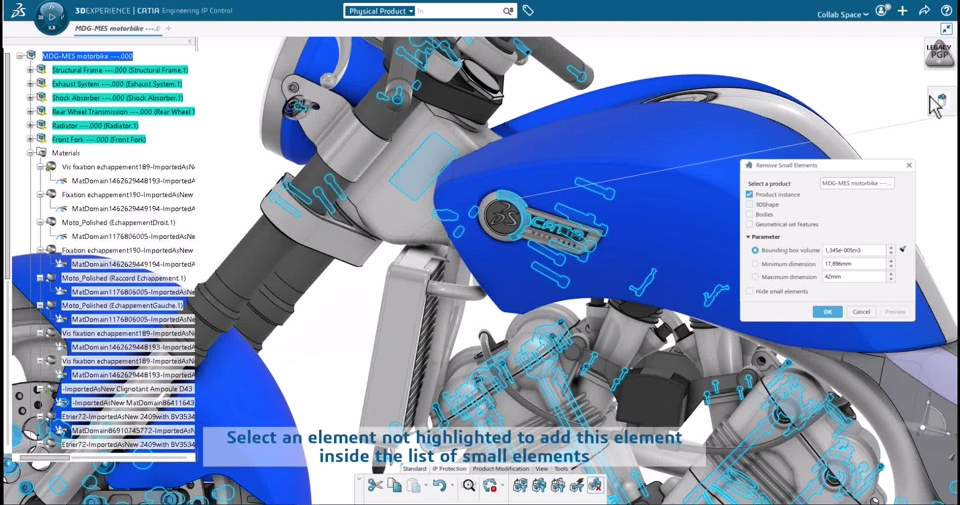Open the Legacy PGP panel icon
Image resolution: width=960 pixels, height=505 pixels.
(939, 53)
